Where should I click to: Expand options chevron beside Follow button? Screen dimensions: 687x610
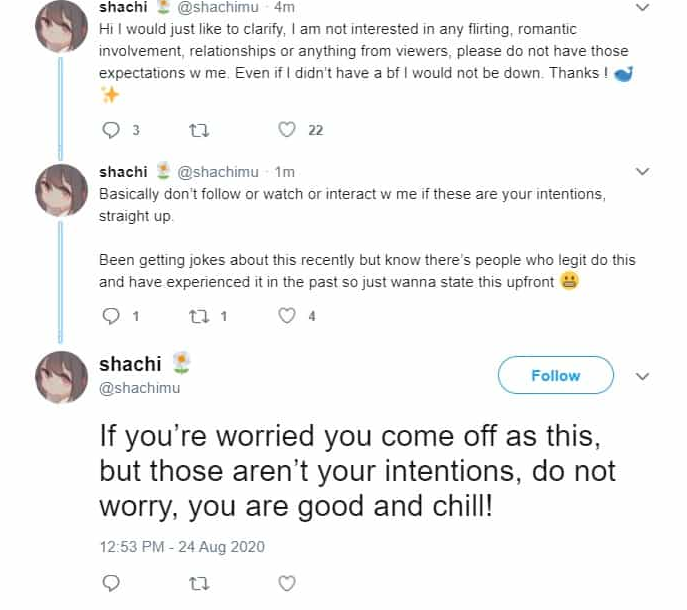click(643, 376)
